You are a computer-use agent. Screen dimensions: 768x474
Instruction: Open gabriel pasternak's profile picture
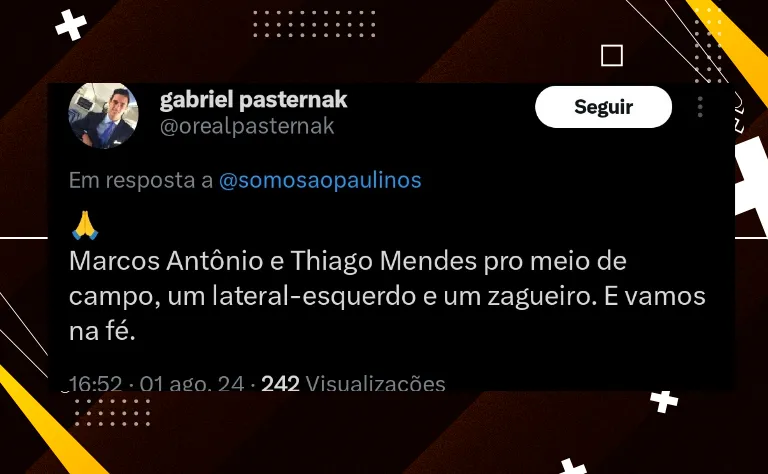(x=103, y=116)
